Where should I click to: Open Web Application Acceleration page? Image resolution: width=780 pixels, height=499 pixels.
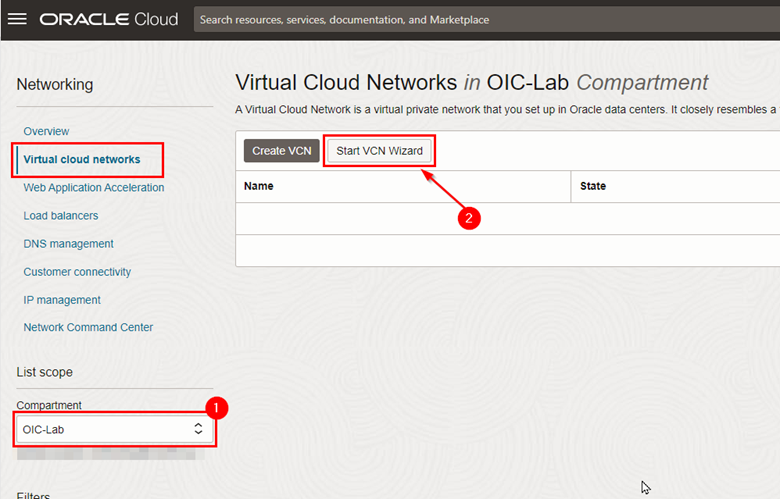click(x=94, y=188)
